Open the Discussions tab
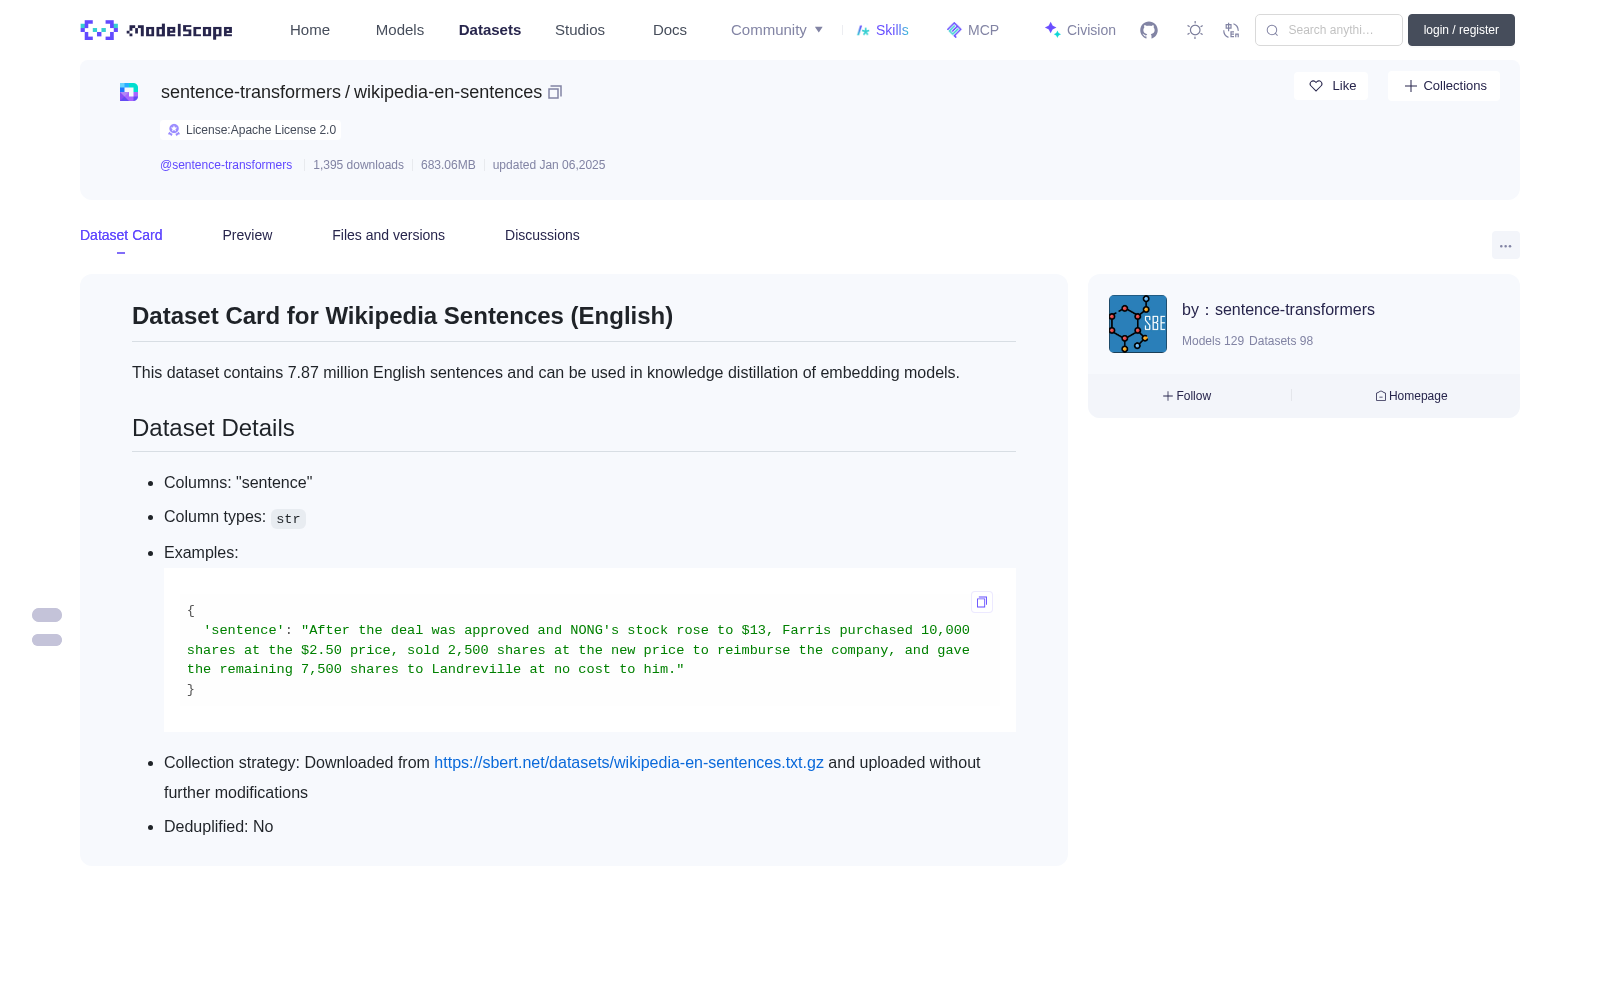Screen dimensions: 1600x1000 [x=542, y=235]
